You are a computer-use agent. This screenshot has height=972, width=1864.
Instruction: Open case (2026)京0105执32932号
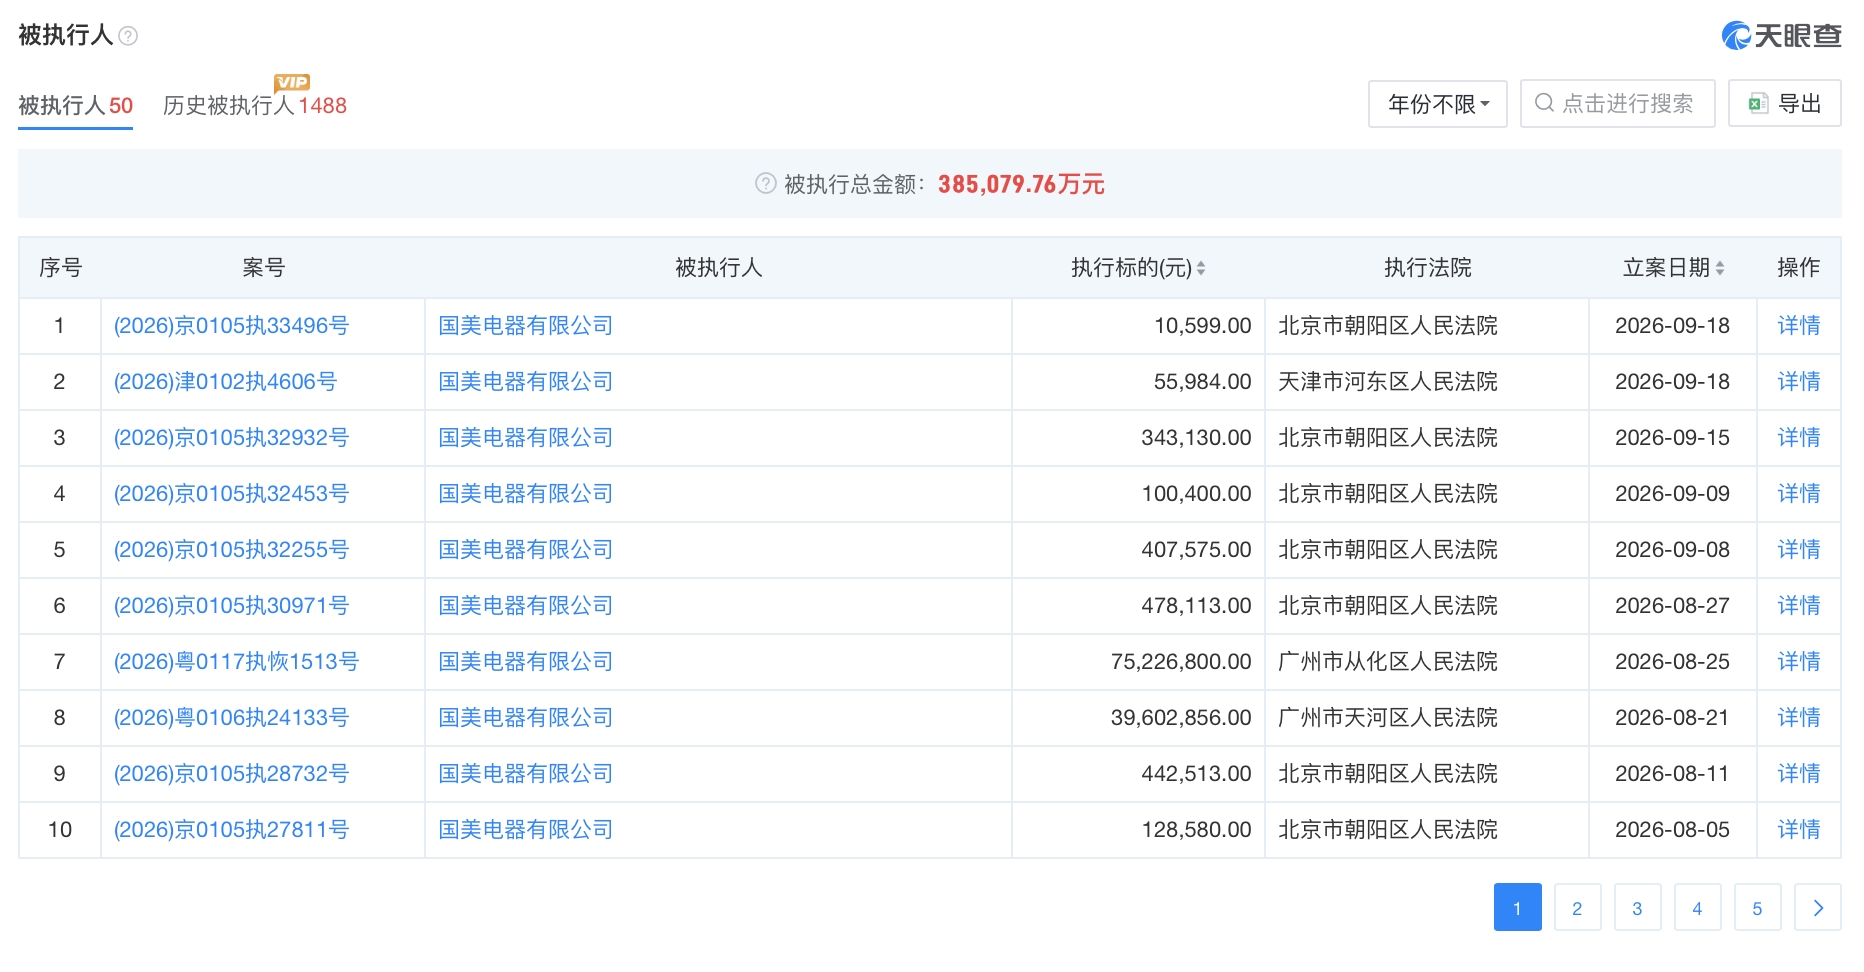pos(231,438)
